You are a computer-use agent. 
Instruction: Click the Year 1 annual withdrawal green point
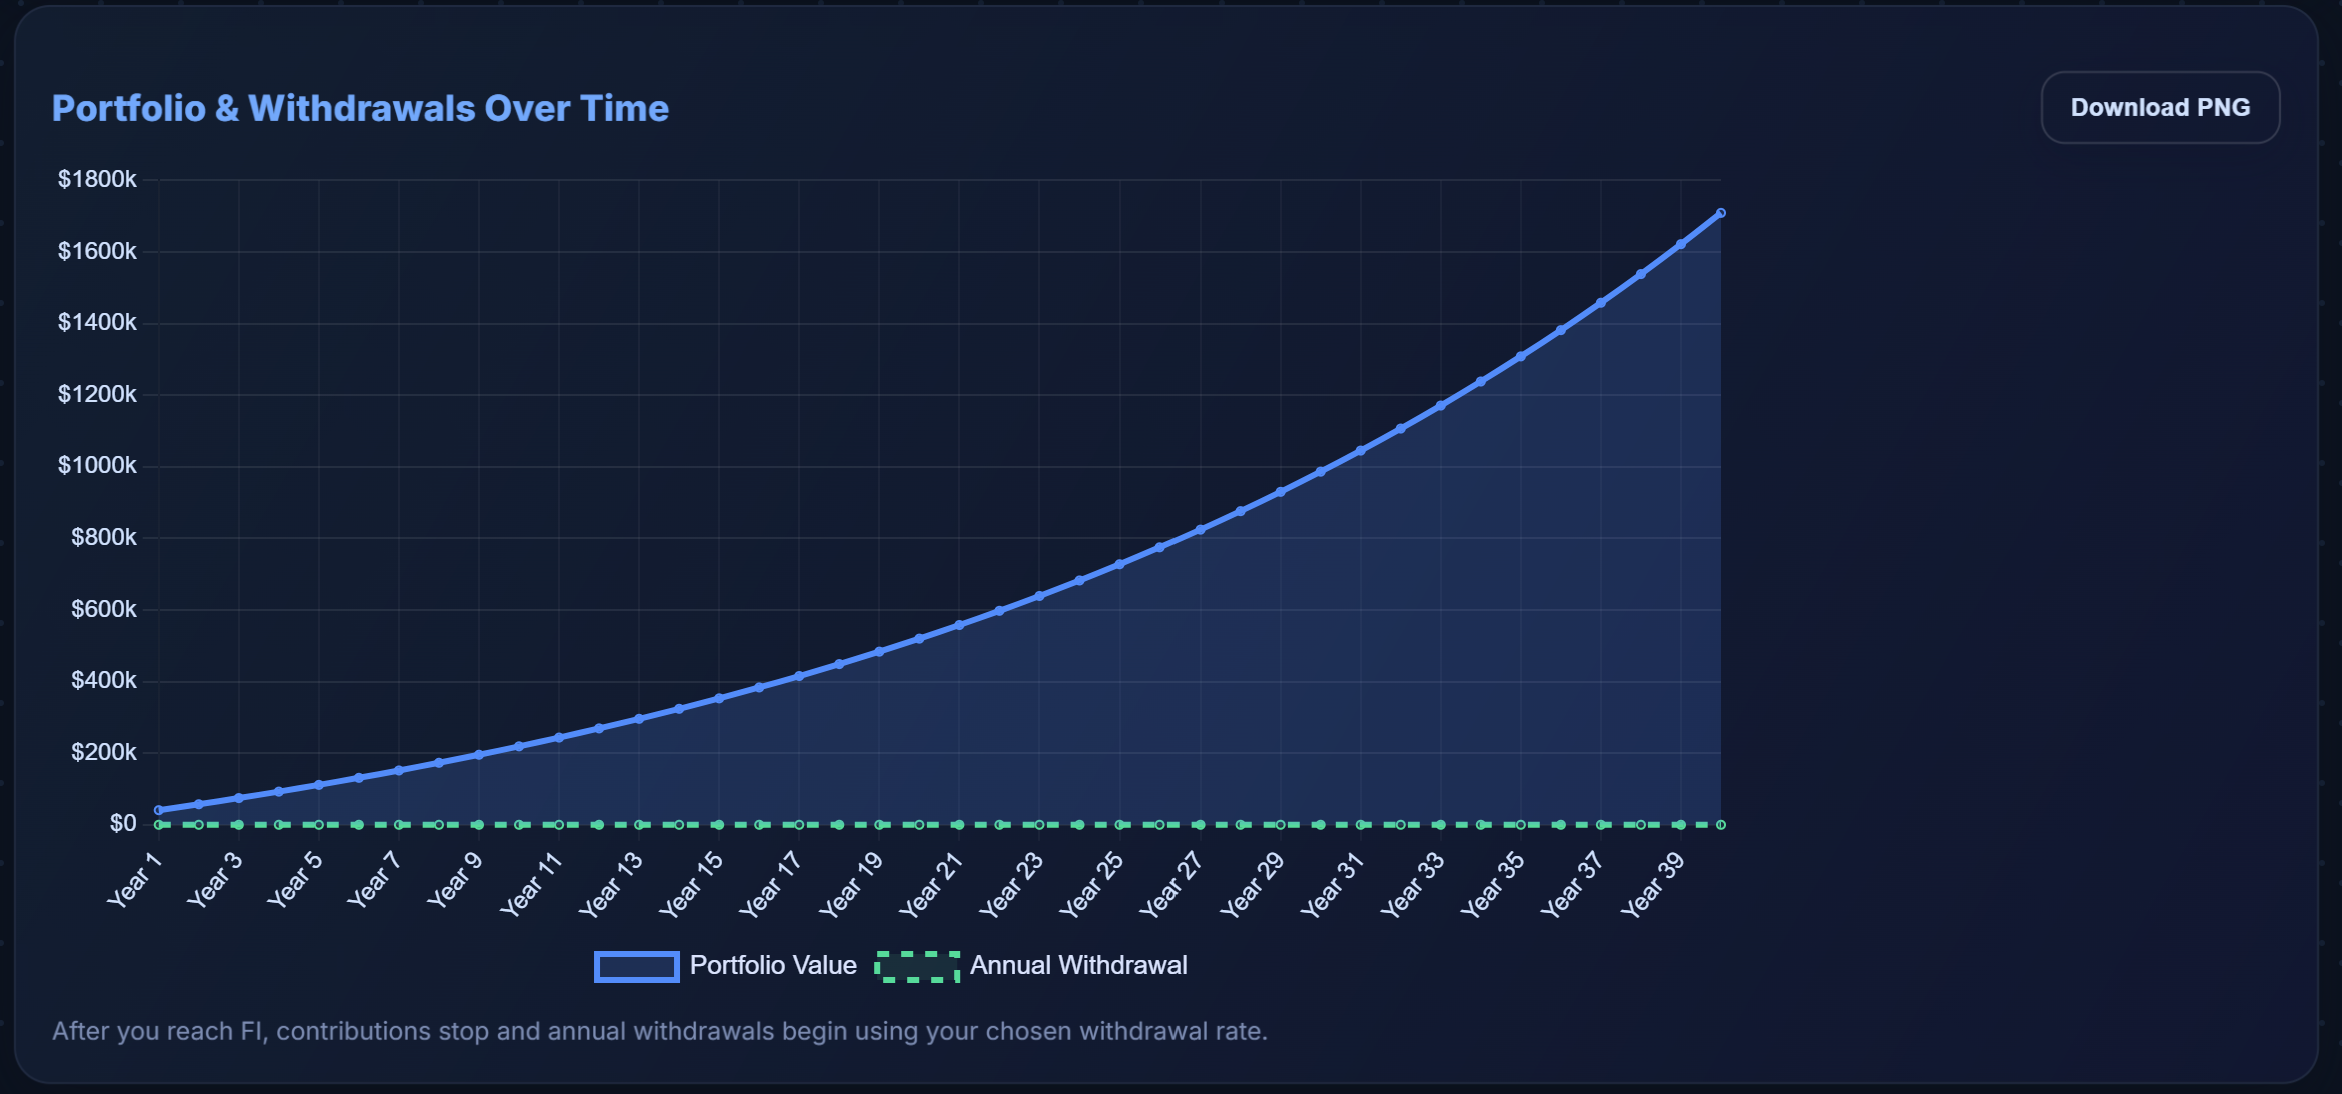coord(159,825)
